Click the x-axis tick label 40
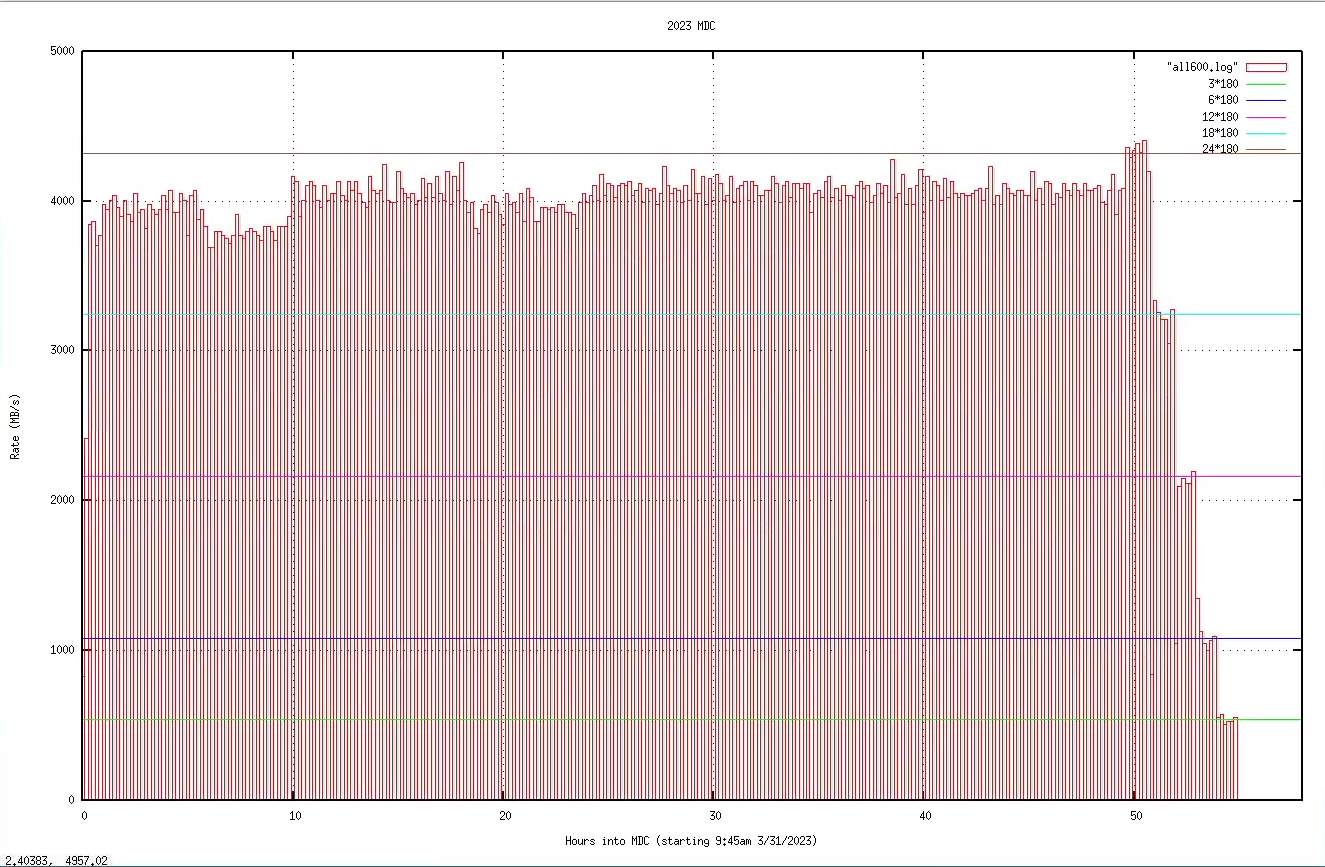This screenshot has height=867, width=1325. coord(923,816)
